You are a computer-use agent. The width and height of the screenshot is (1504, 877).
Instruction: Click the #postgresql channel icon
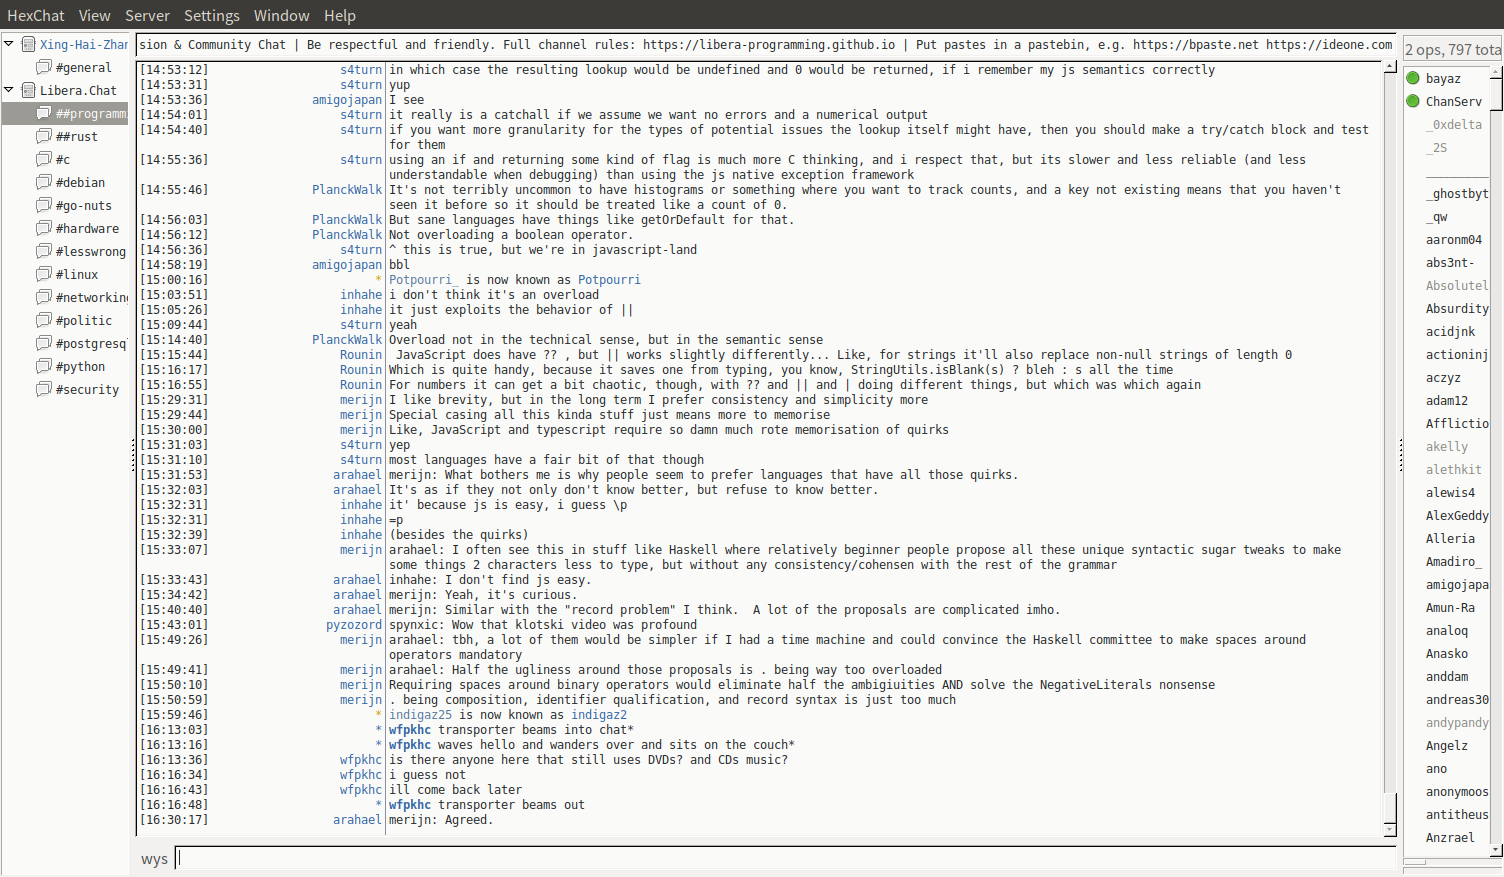[x=44, y=343]
